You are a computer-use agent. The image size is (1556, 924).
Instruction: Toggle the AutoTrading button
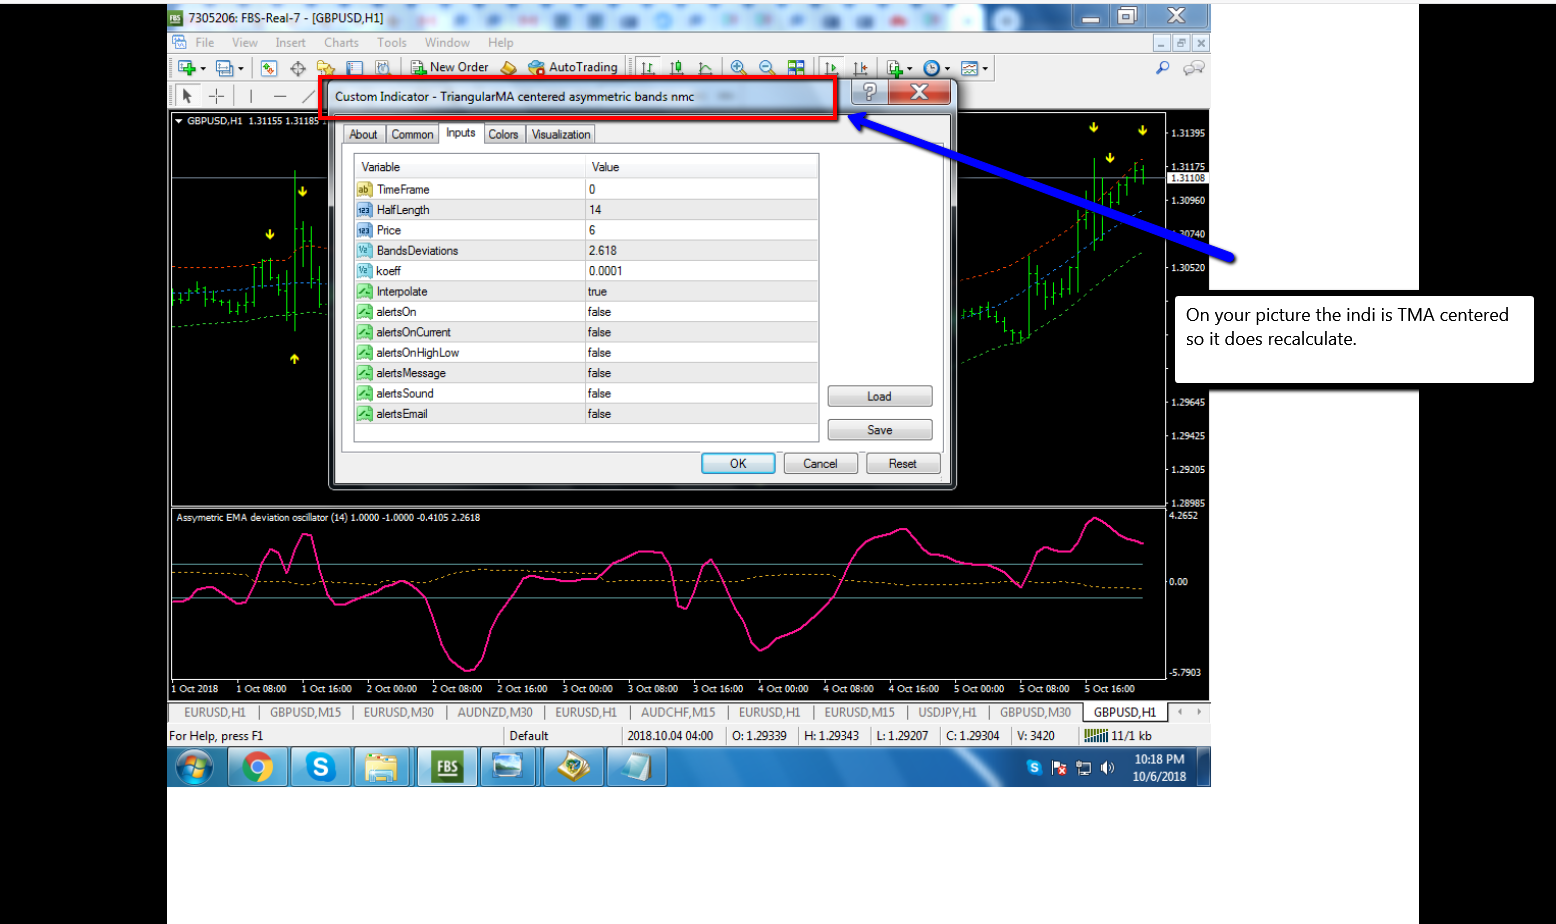573,67
